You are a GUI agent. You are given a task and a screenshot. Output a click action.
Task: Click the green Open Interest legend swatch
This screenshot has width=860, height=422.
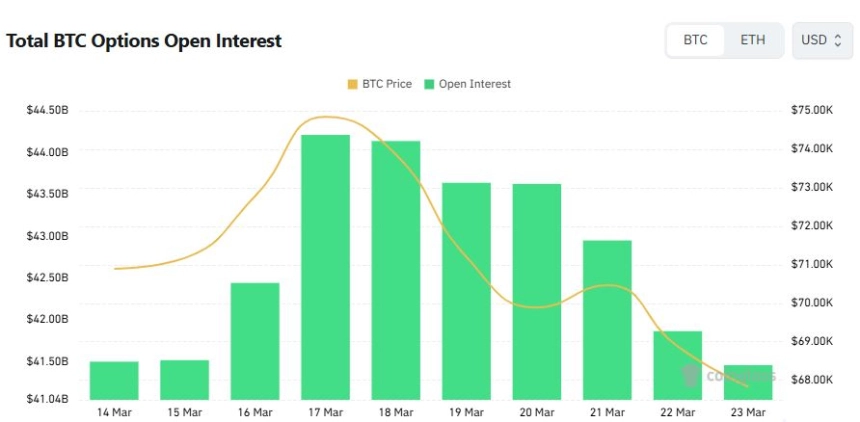pos(429,84)
